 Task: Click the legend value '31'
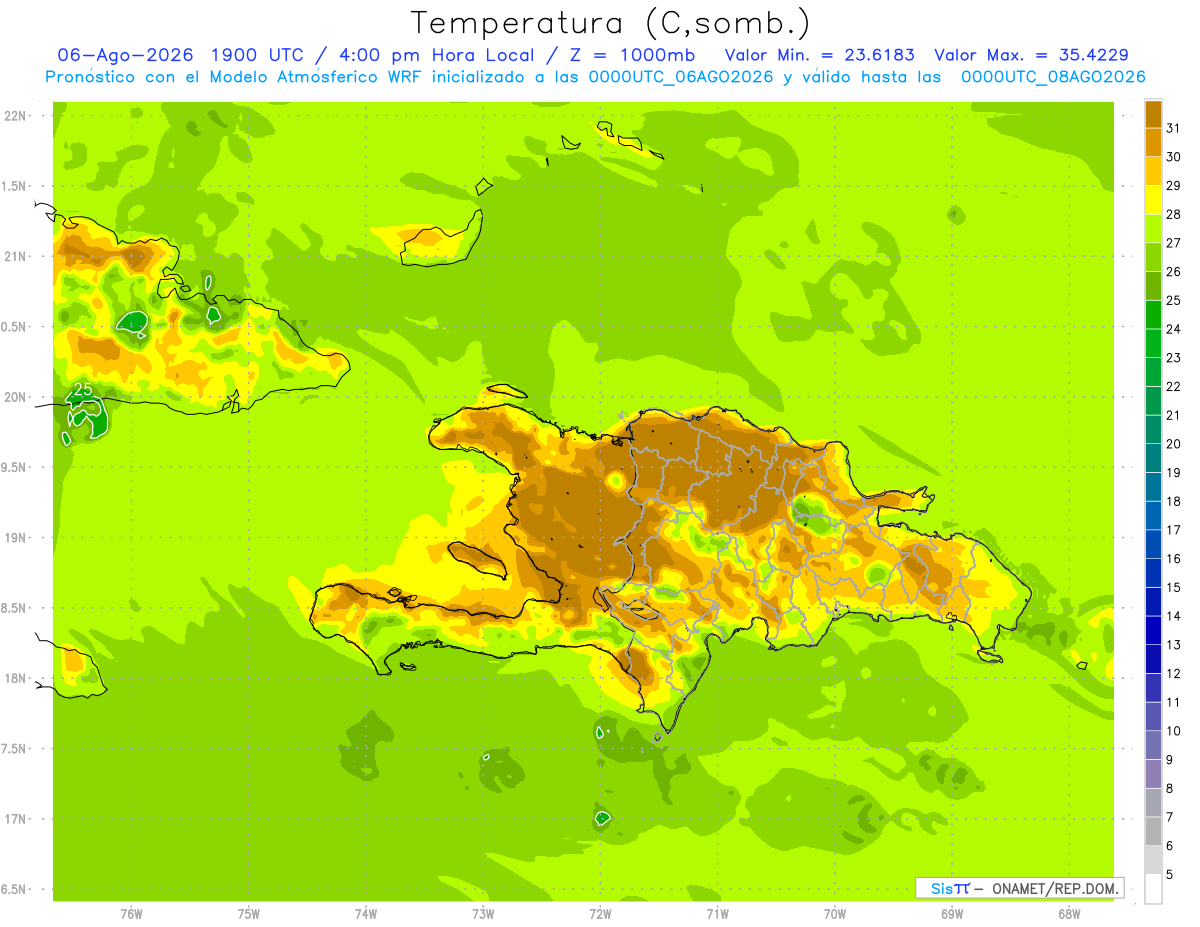[x=1174, y=128]
